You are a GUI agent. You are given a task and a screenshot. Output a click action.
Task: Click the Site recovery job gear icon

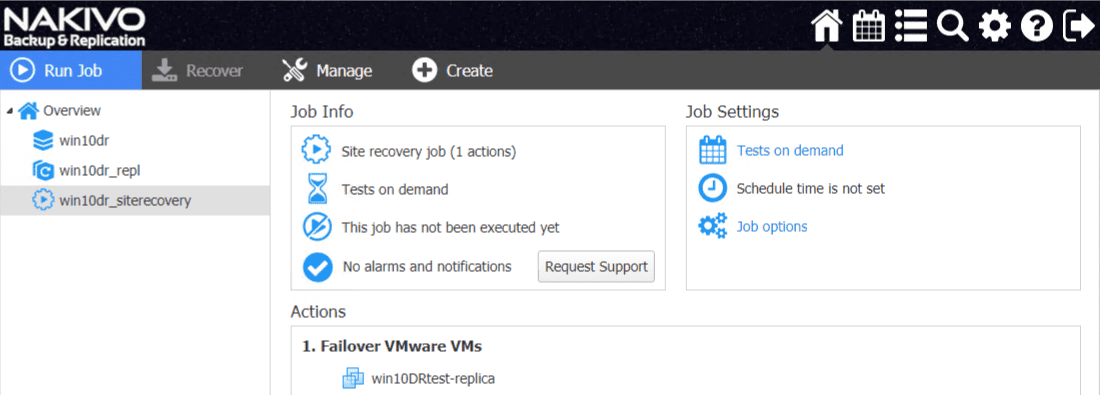coord(316,150)
